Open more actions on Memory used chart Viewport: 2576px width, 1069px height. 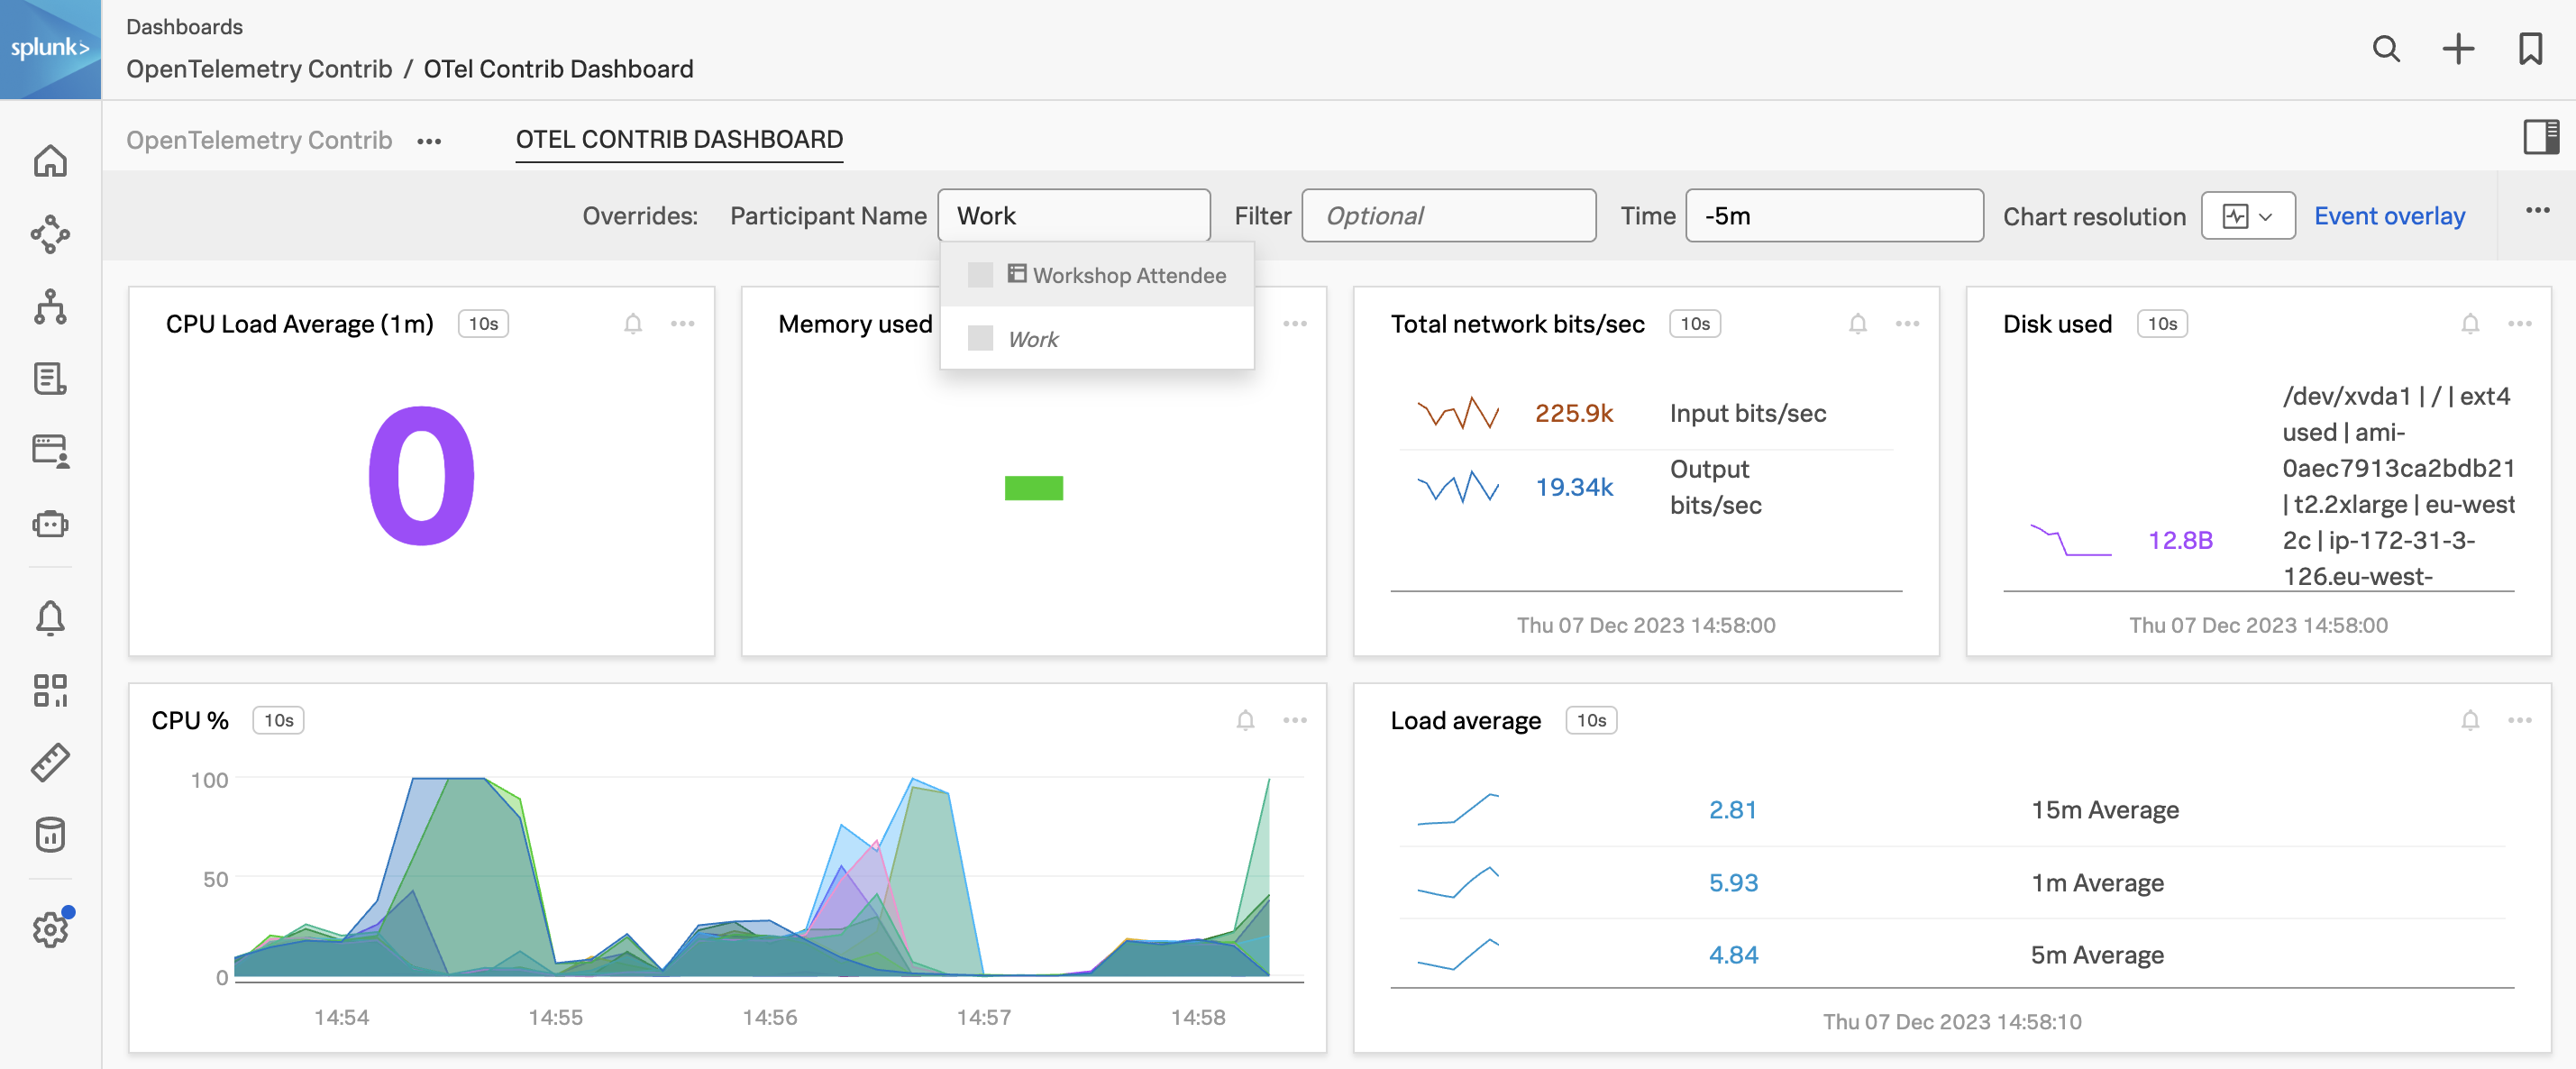pos(1295,324)
